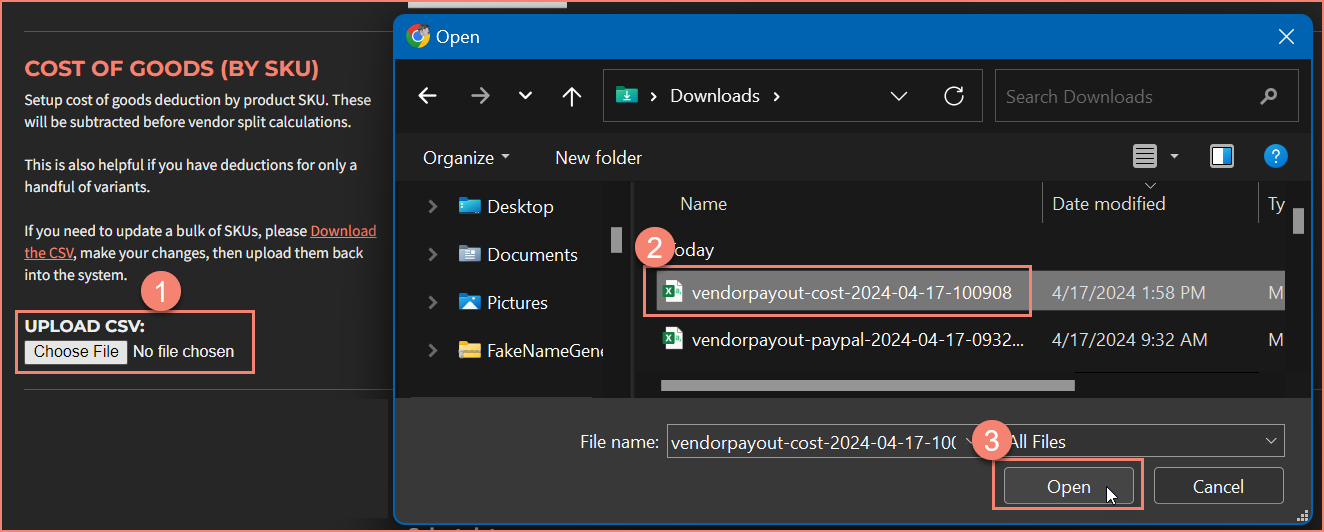Close the Open dialog window
Screen dimensions: 1324x532
coord(1287,37)
